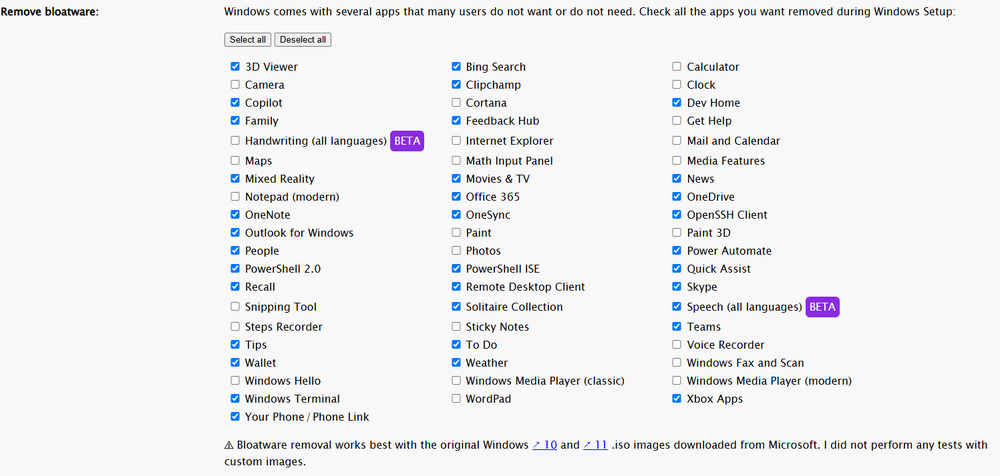This screenshot has height=476, width=1000.
Task: Uncheck the Skype checkbox
Action: [677, 286]
